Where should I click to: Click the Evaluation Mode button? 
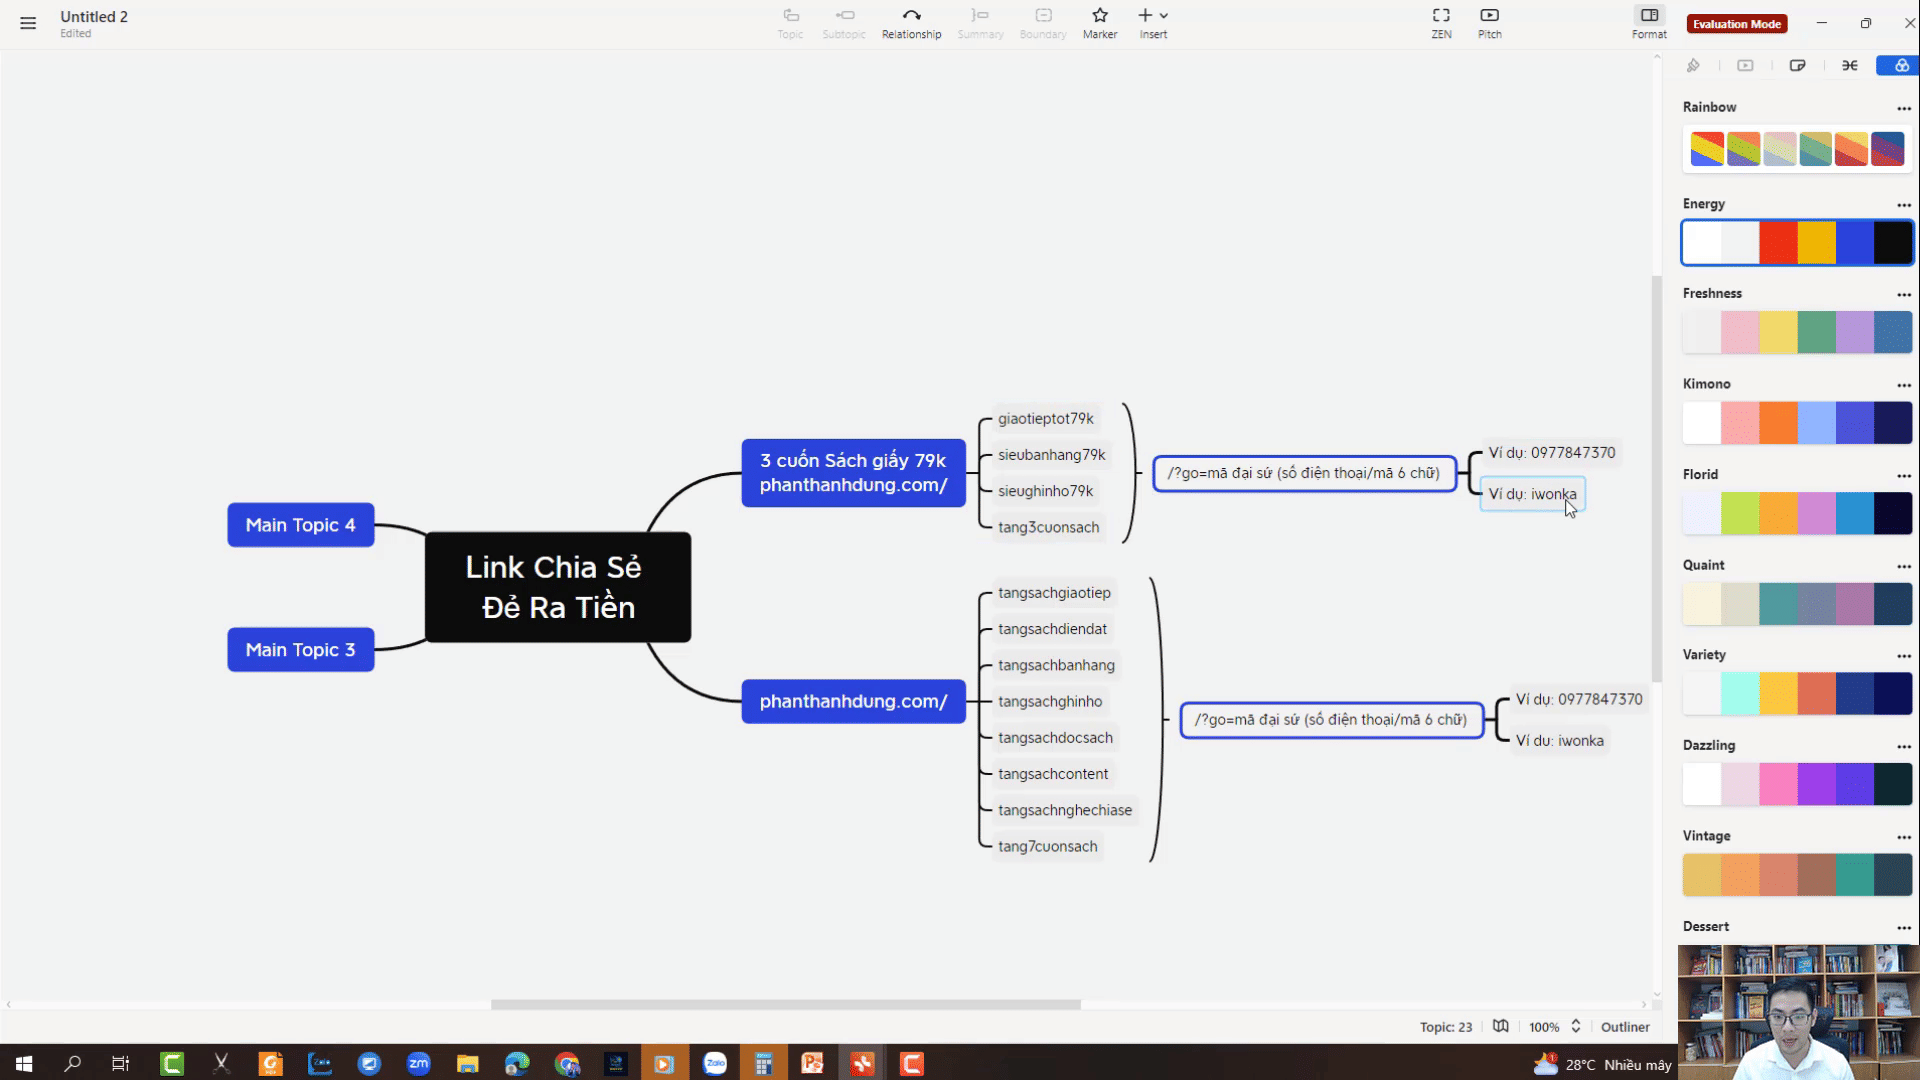(x=1736, y=24)
